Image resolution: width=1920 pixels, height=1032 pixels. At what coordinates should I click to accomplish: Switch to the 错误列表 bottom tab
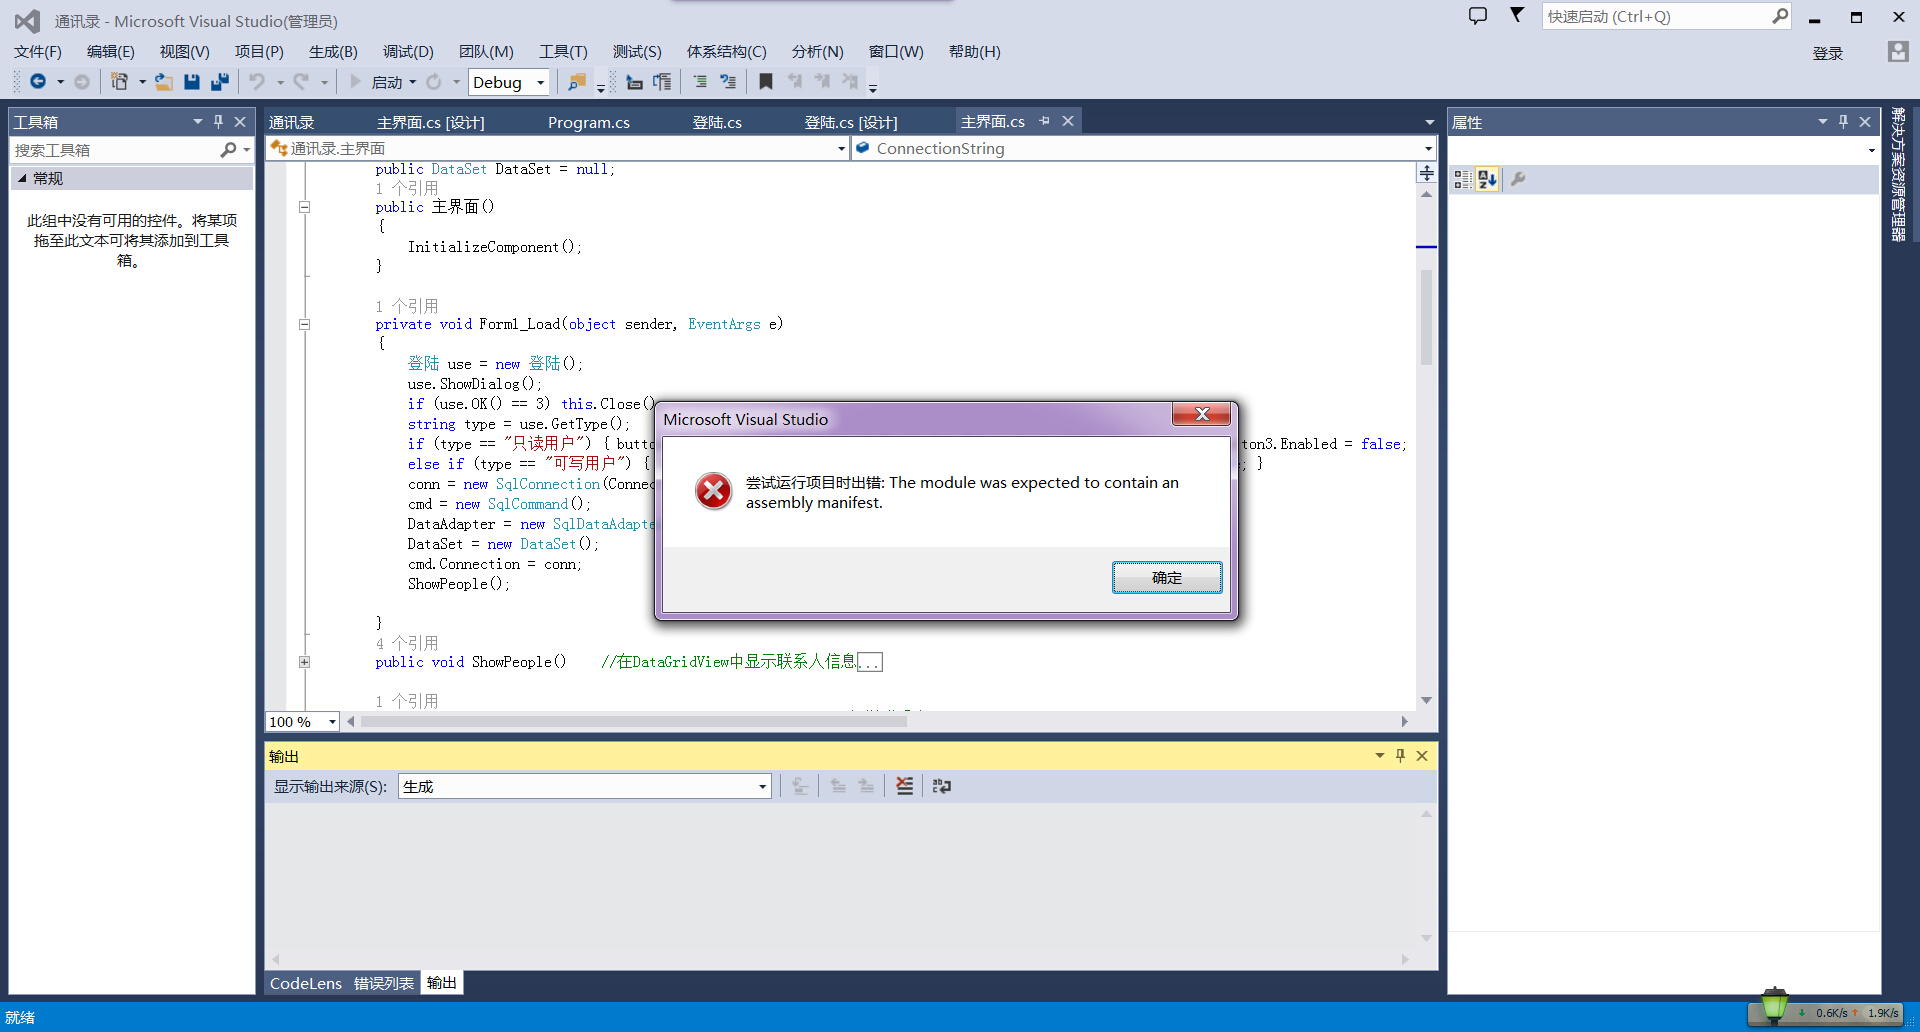point(383,983)
